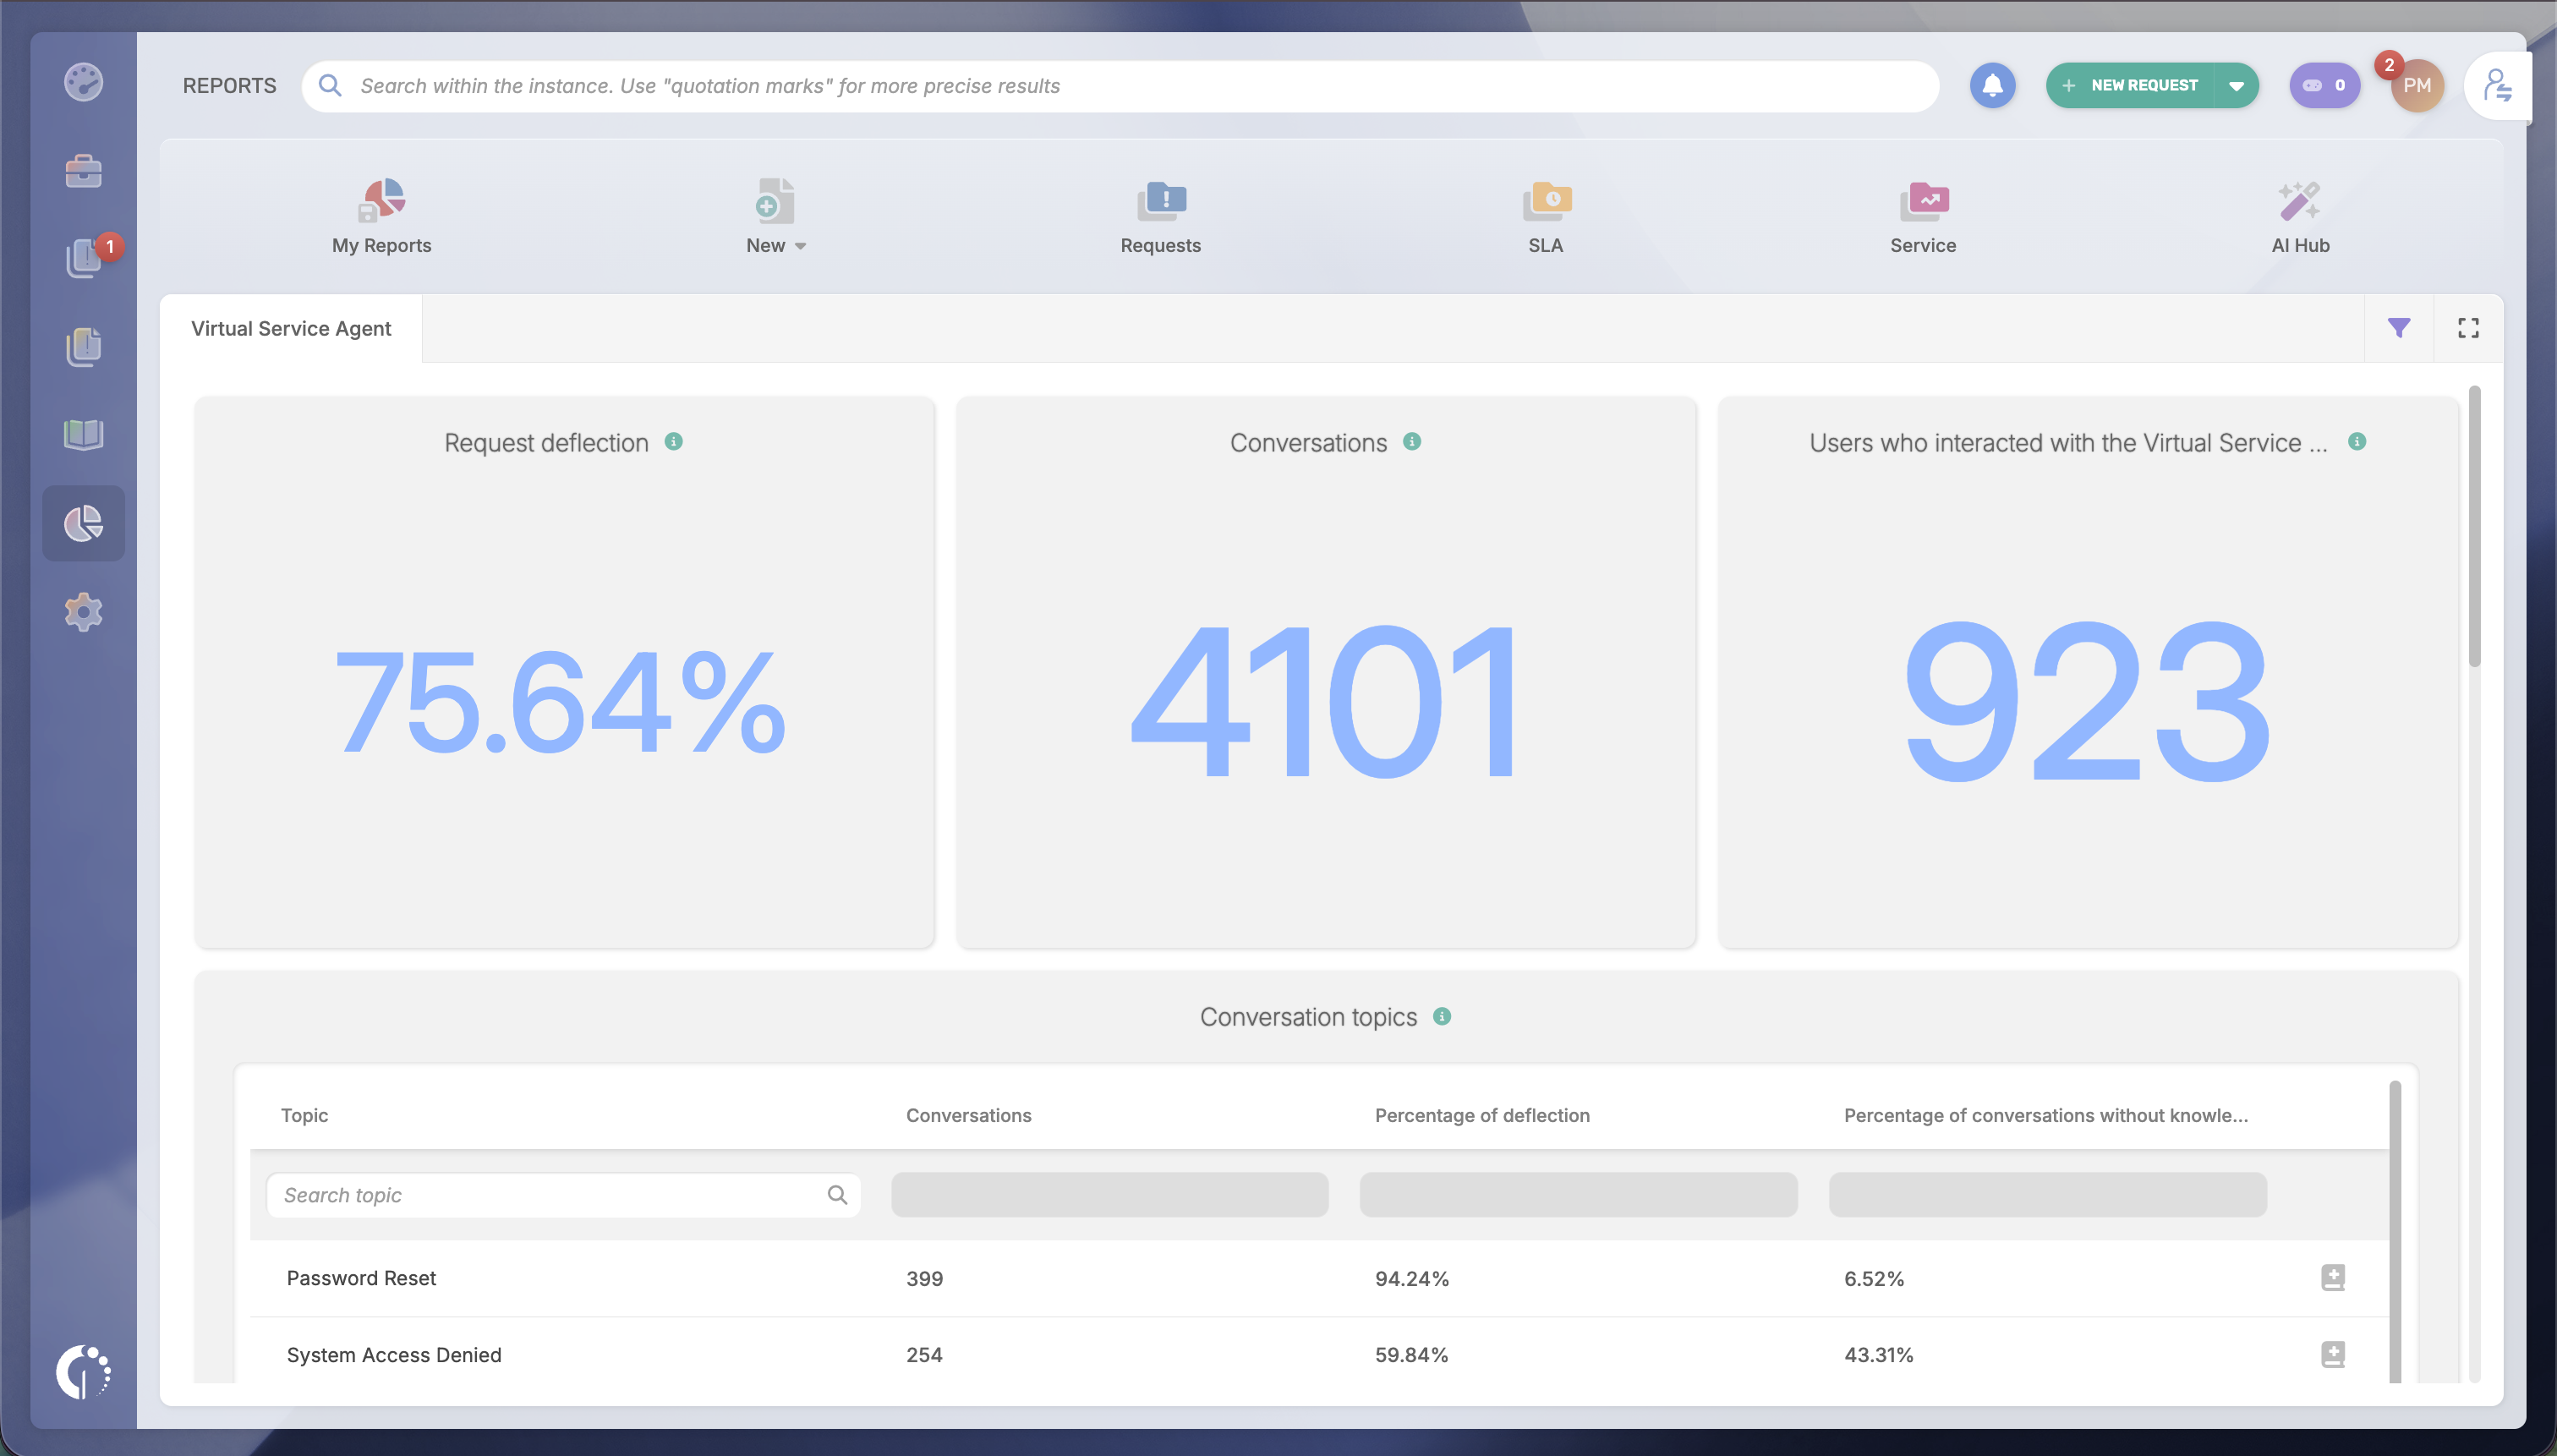Click the add article icon for Password Reset
Image resolution: width=2557 pixels, height=1456 pixels.
2332,1277
